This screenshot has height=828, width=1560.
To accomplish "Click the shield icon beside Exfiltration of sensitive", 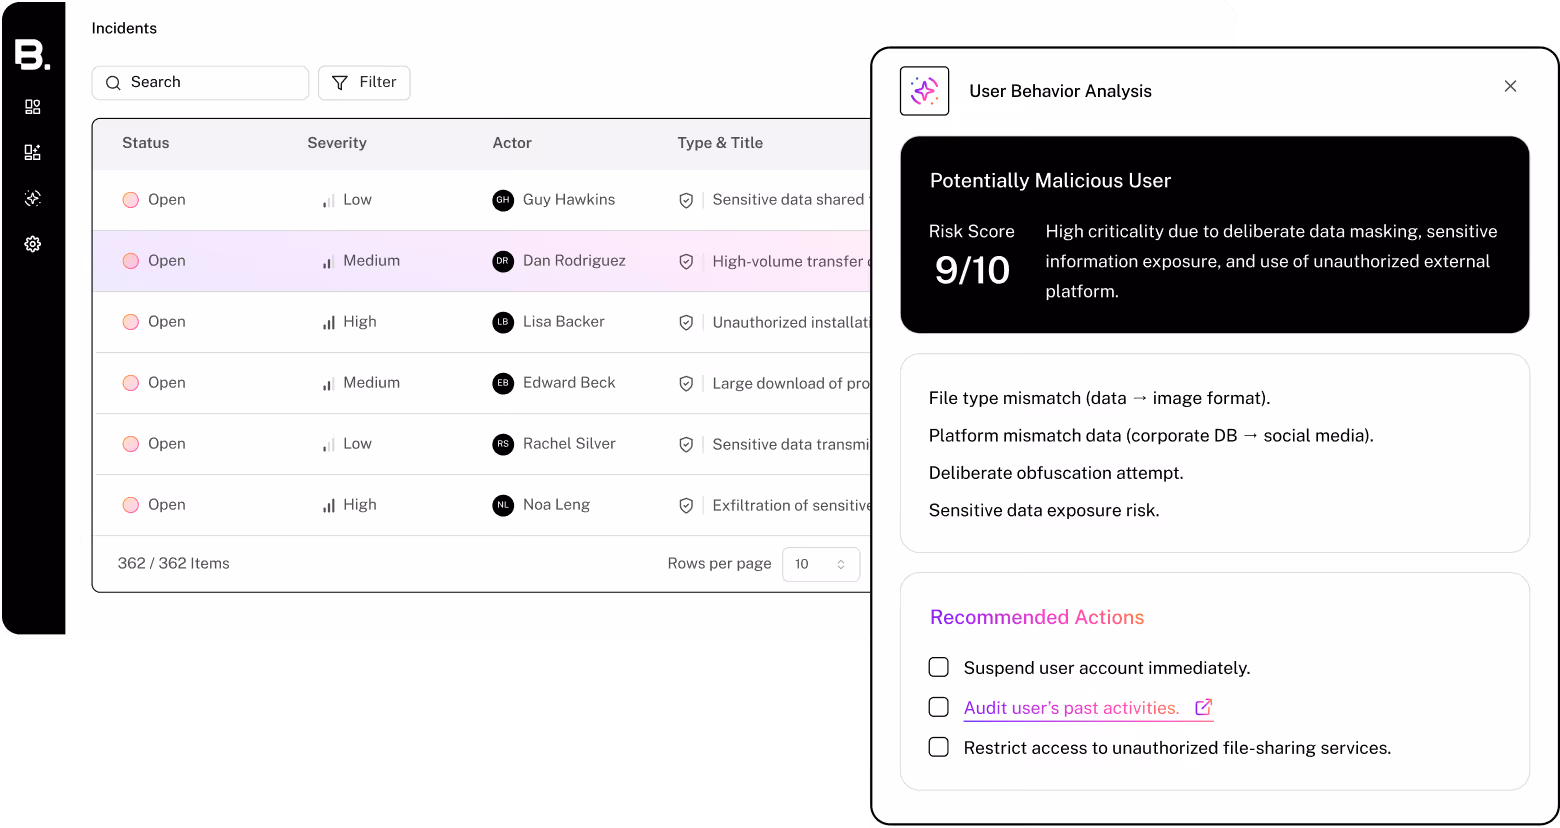I will 686,505.
